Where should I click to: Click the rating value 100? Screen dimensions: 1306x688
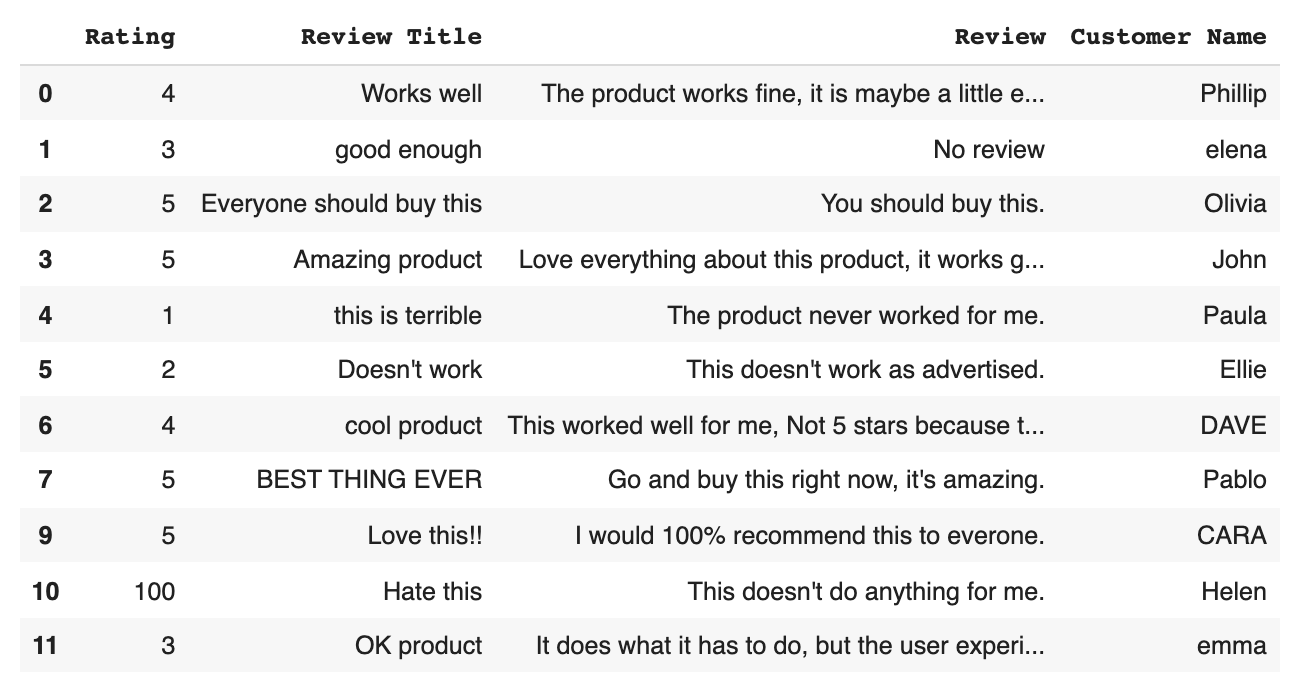[154, 591]
